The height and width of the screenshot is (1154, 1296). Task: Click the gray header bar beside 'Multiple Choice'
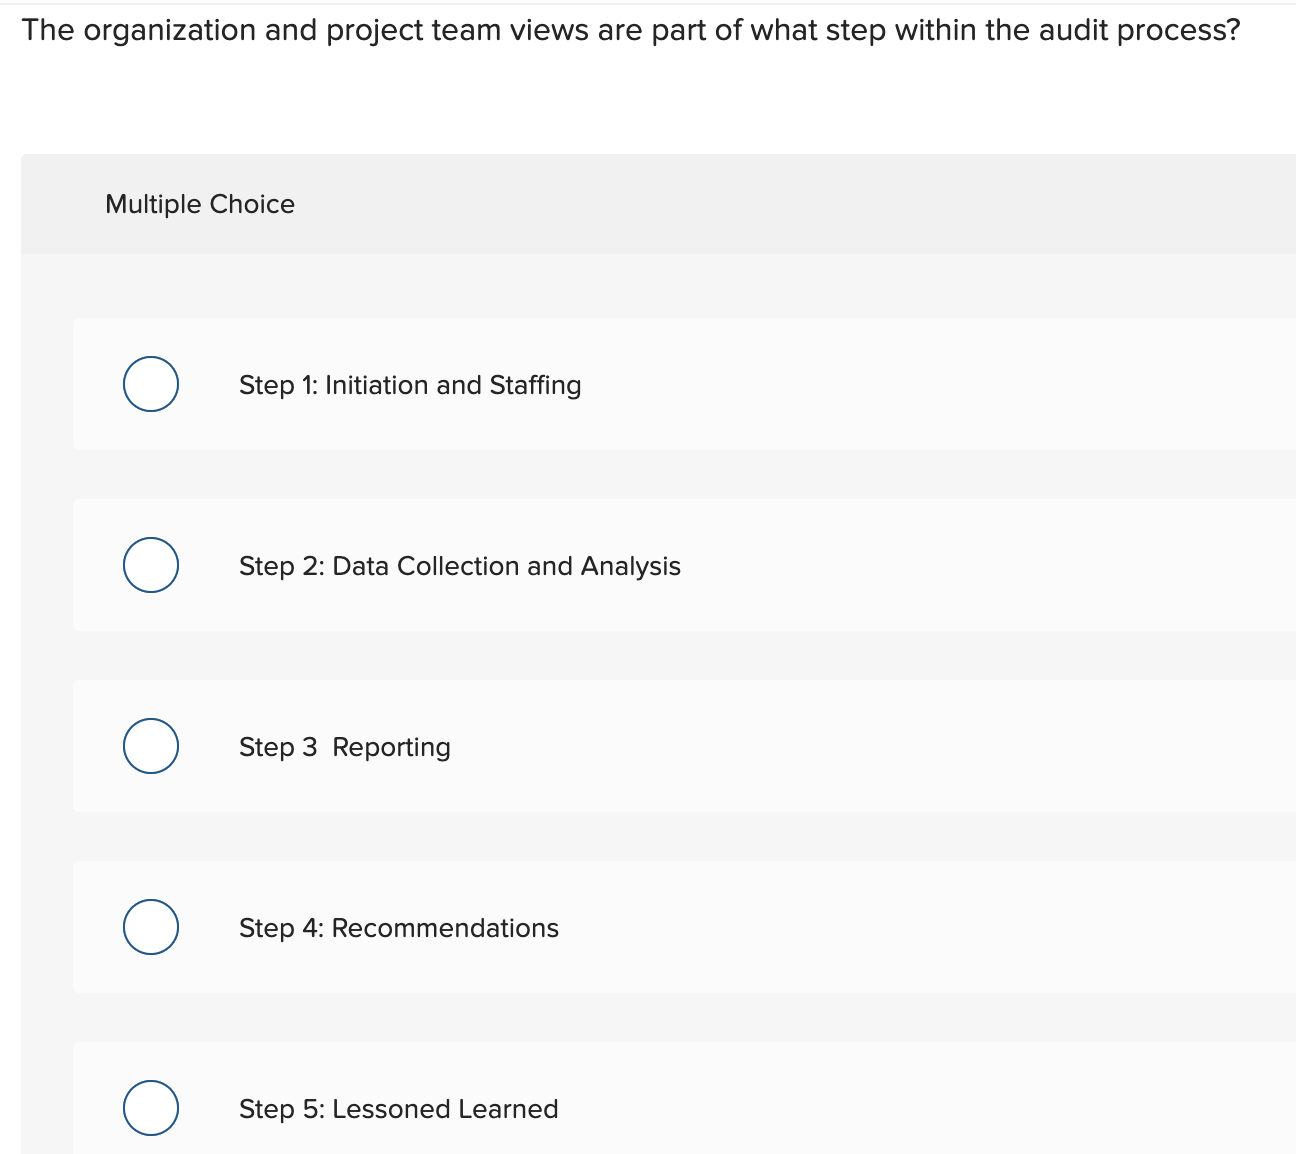click(800, 204)
